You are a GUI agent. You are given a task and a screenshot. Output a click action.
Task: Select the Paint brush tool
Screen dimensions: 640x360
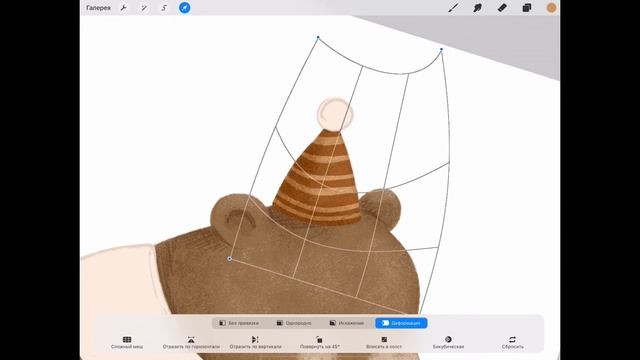[453, 8]
